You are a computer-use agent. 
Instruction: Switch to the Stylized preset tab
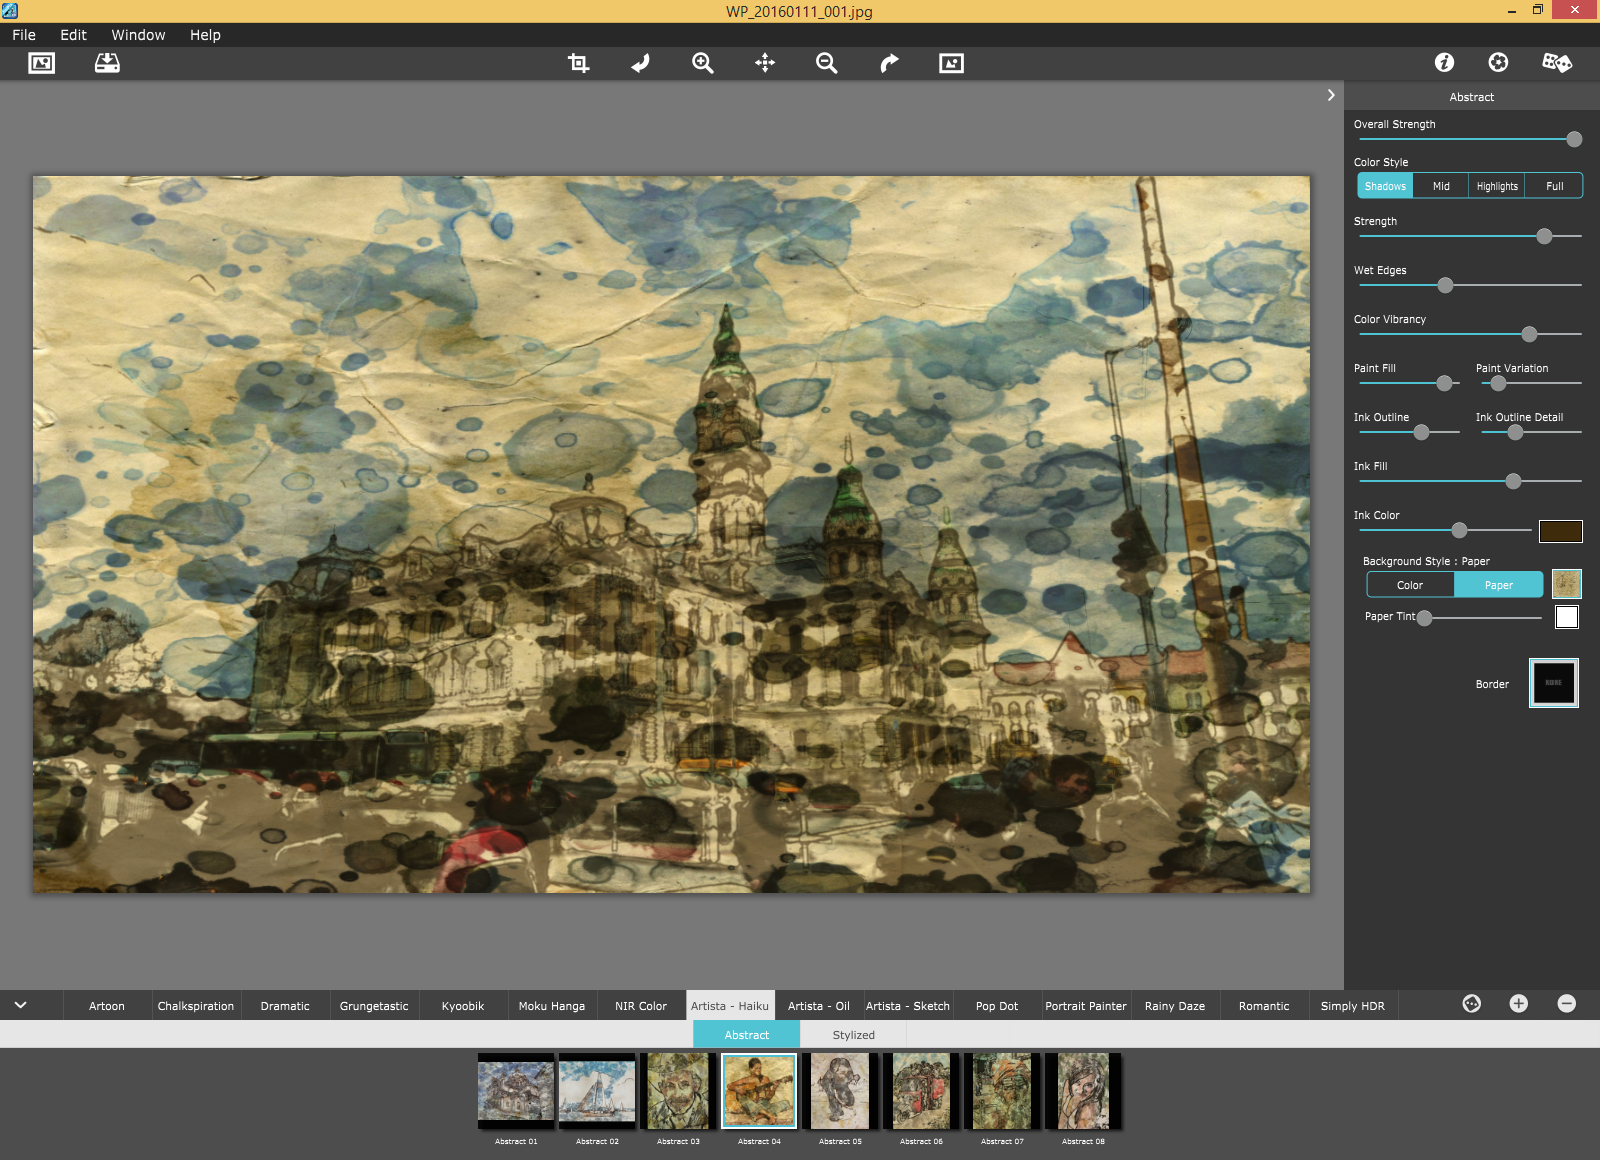click(x=854, y=1035)
